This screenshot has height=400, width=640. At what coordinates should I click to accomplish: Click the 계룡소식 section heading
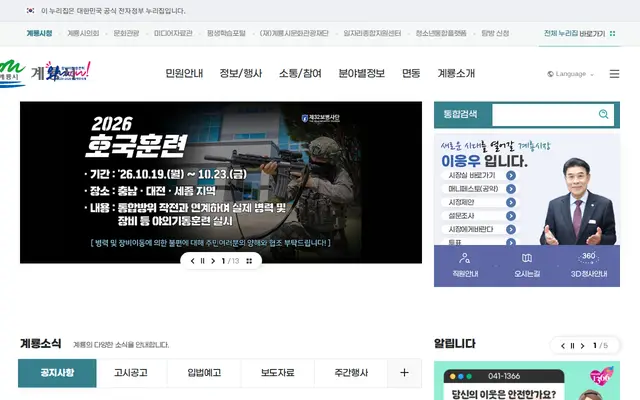point(40,344)
